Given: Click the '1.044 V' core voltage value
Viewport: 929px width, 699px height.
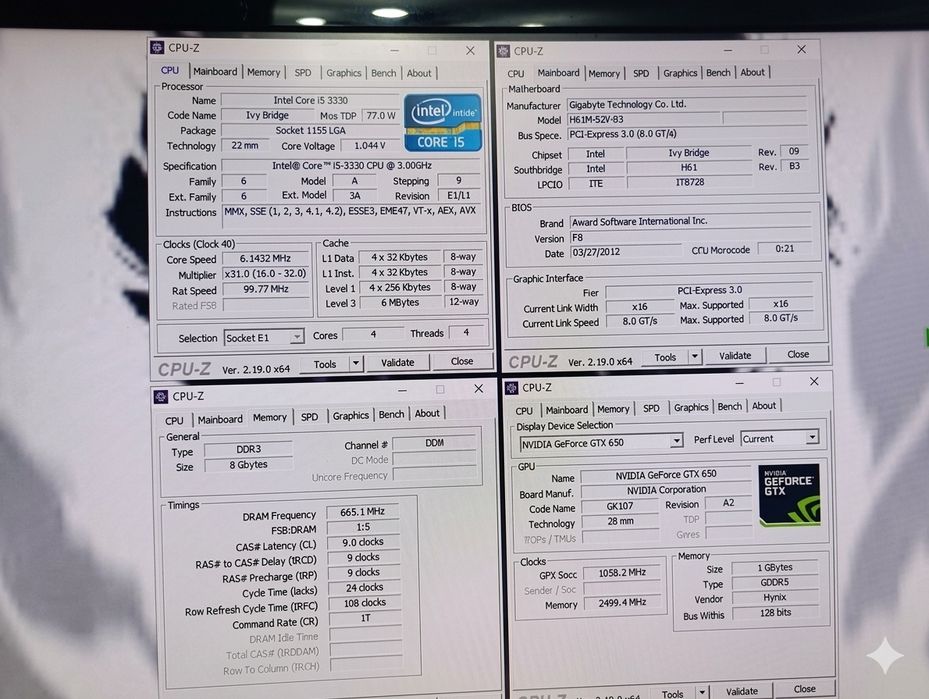Looking at the screenshot, I should 370,146.
